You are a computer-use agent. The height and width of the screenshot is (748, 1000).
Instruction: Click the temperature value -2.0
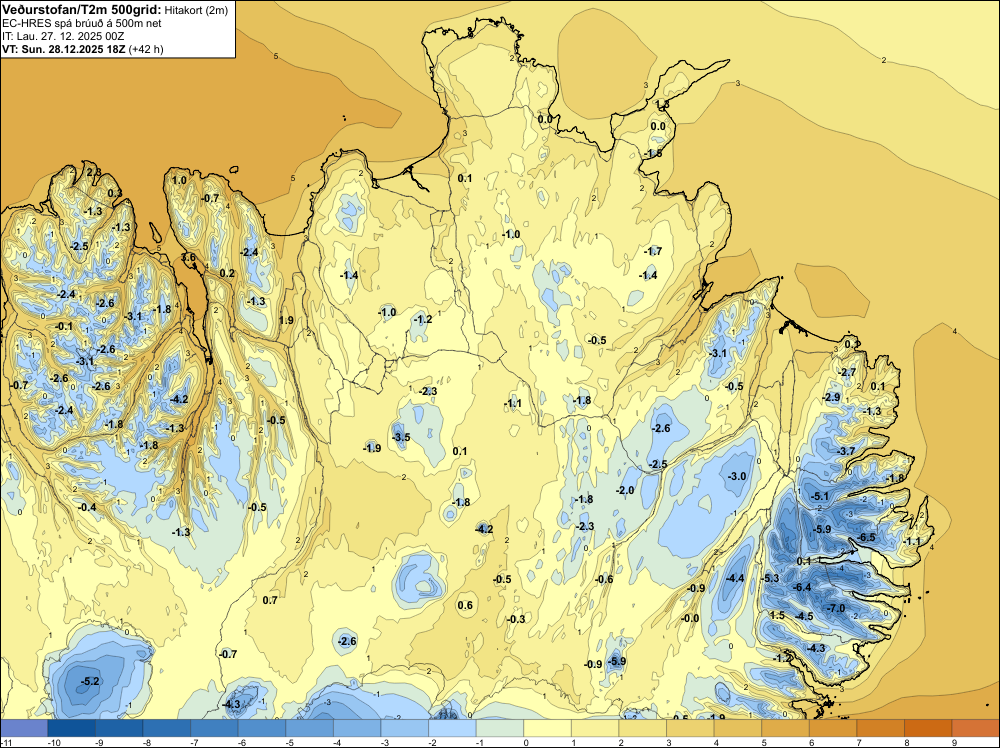[626, 490]
